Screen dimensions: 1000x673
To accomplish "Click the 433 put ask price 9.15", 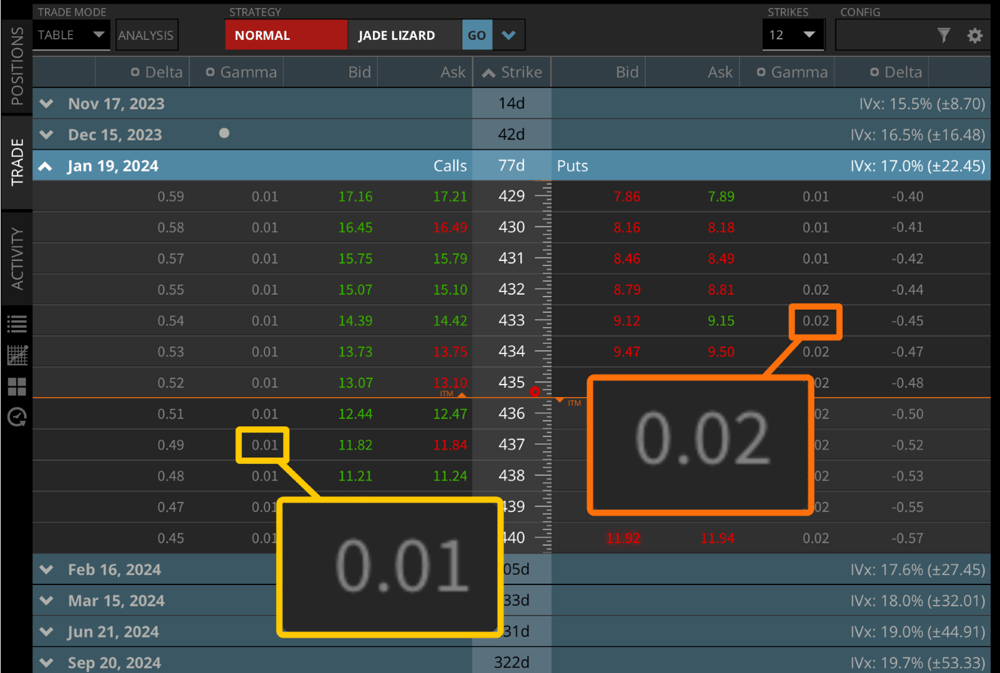I will [721, 321].
